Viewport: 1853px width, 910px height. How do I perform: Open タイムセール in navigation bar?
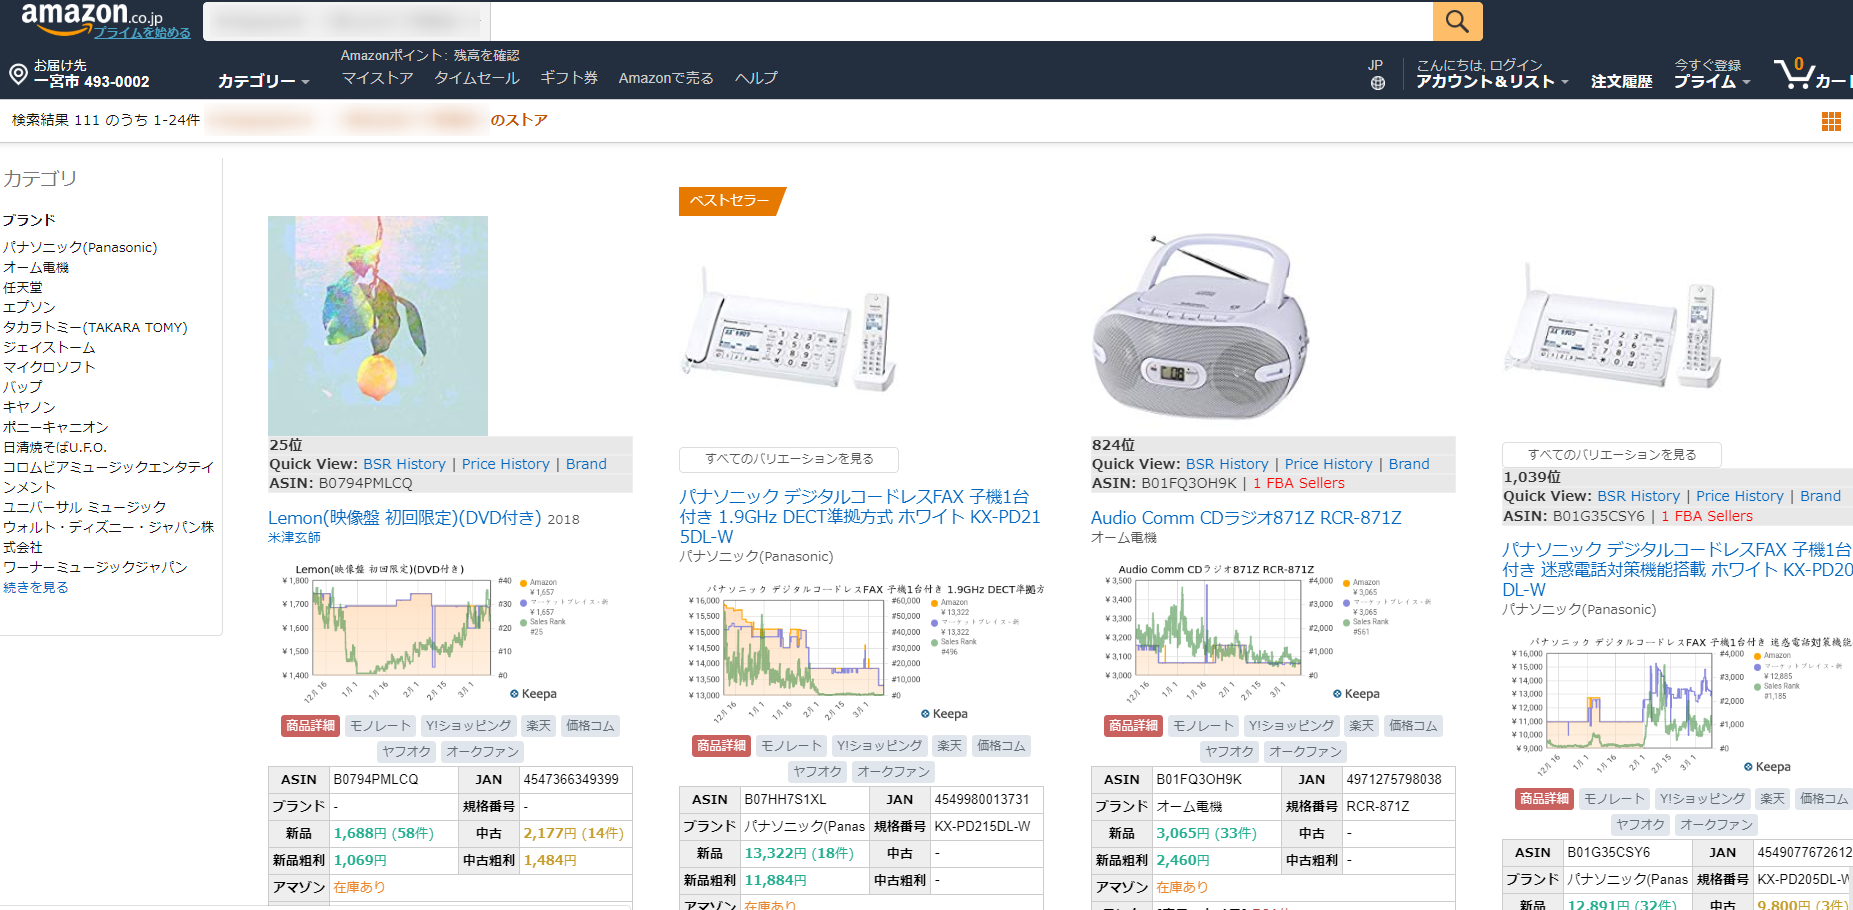point(476,78)
